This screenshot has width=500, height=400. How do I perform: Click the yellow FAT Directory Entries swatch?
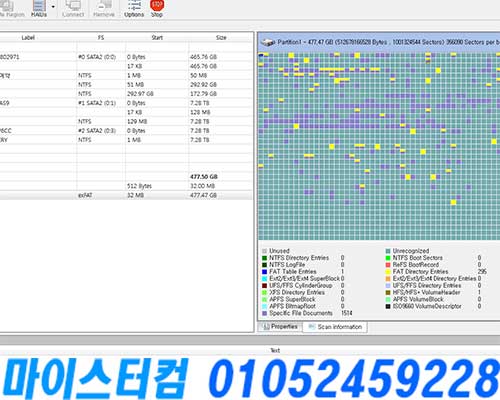(388, 272)
